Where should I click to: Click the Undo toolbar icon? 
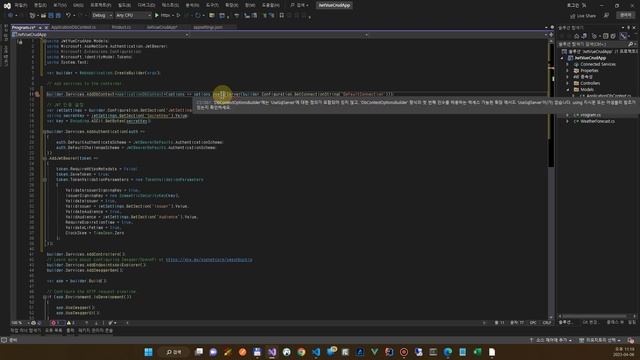pos(68,16)
